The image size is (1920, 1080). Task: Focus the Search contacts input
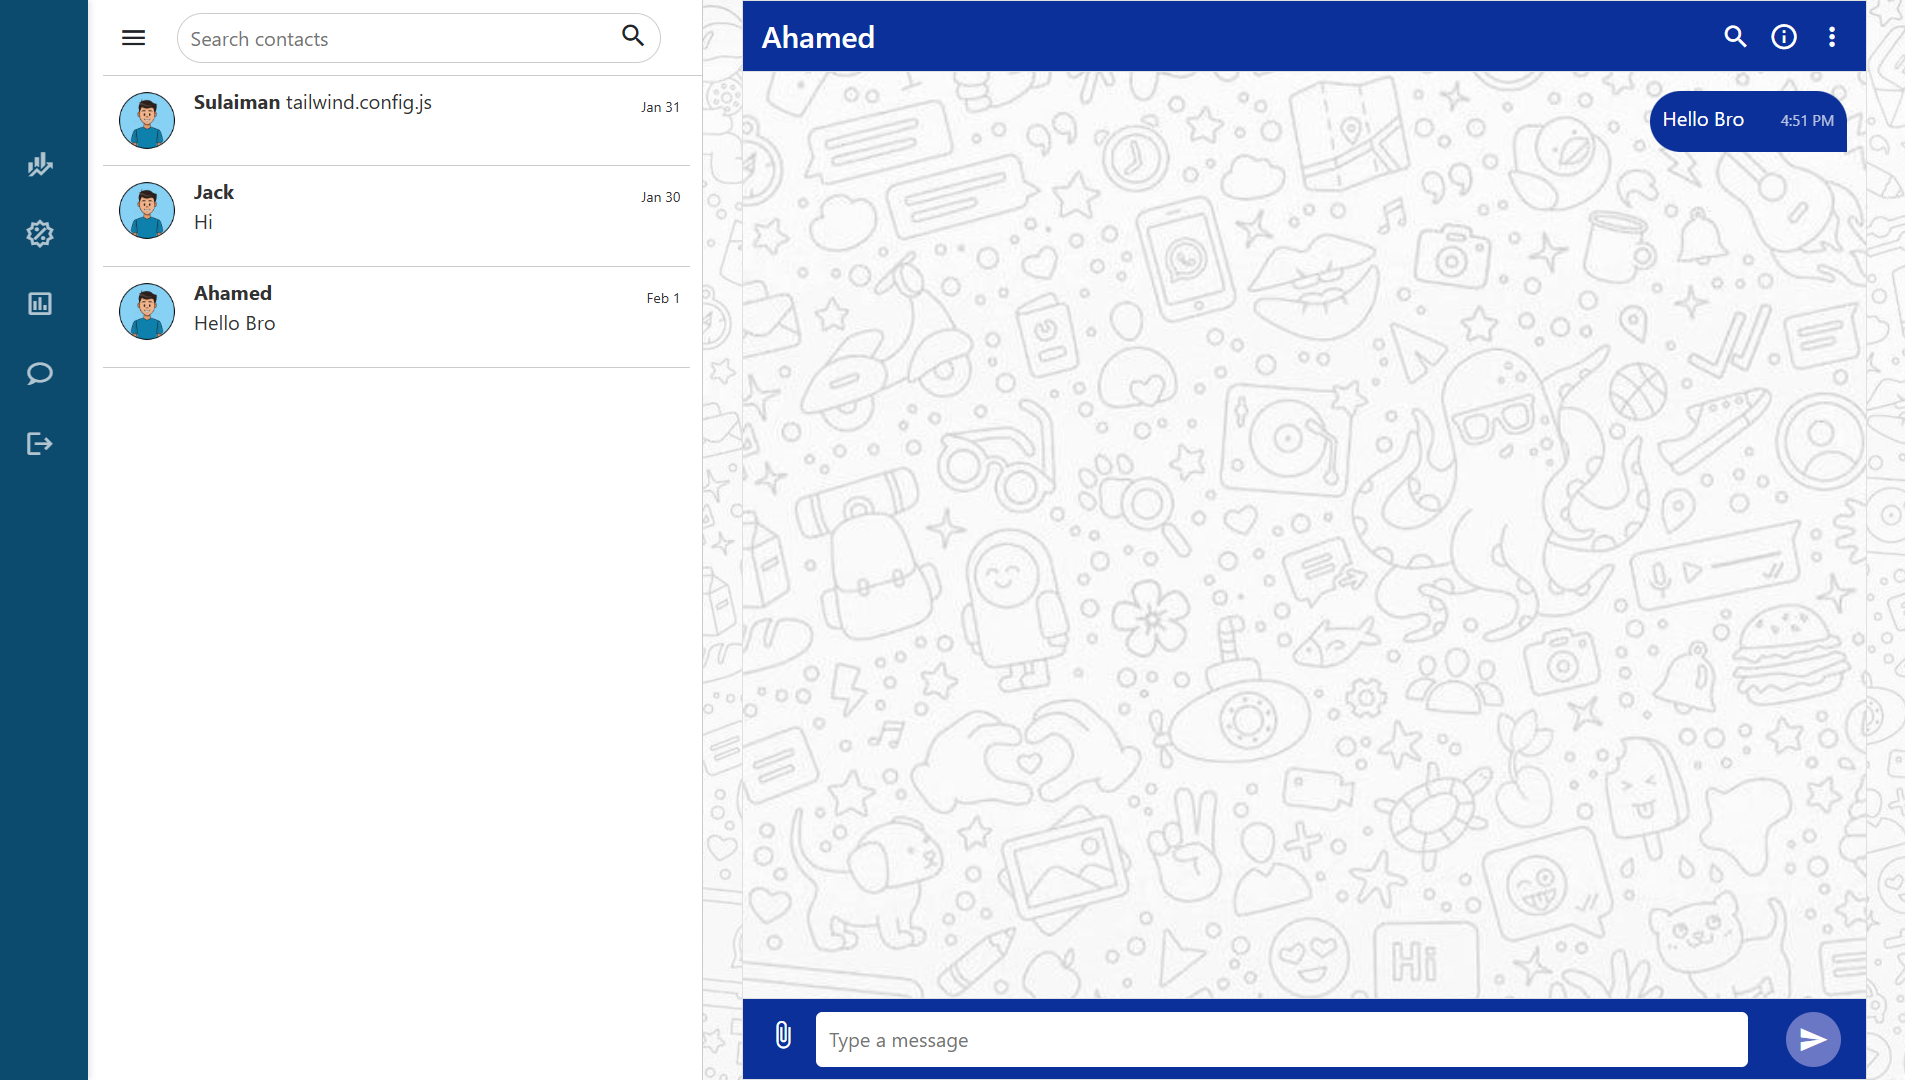[400, 39]
